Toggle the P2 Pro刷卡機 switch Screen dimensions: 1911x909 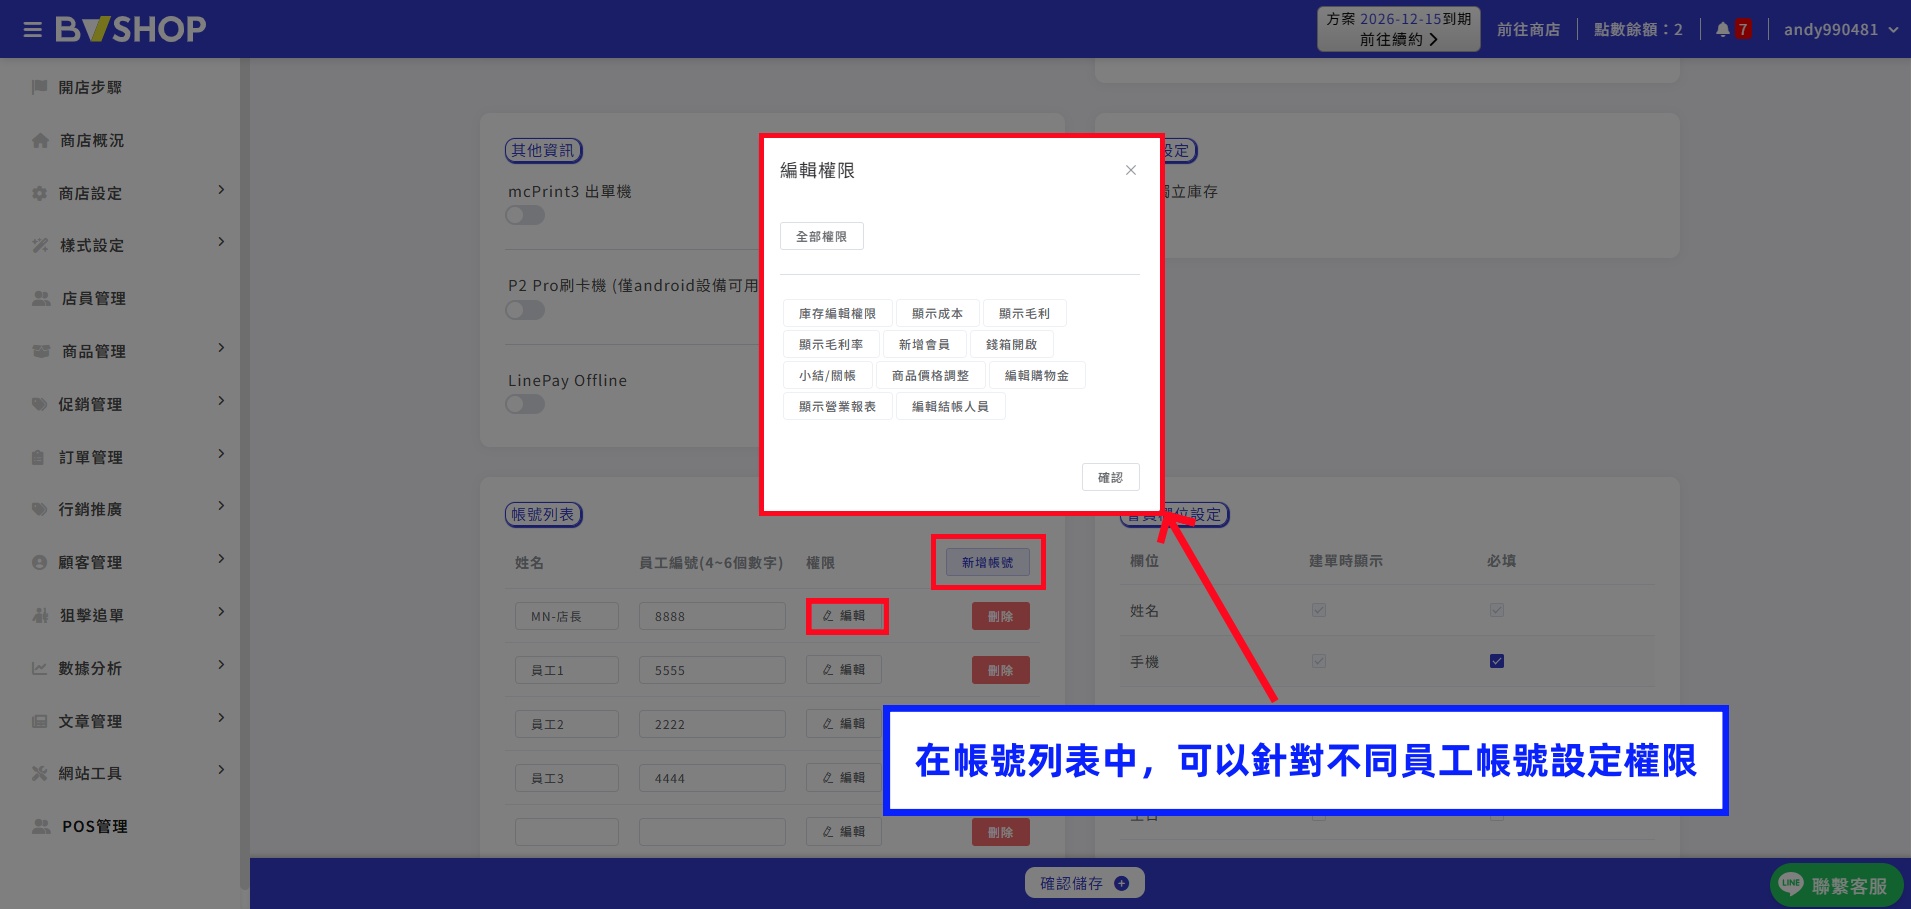(x=525, y=310)
